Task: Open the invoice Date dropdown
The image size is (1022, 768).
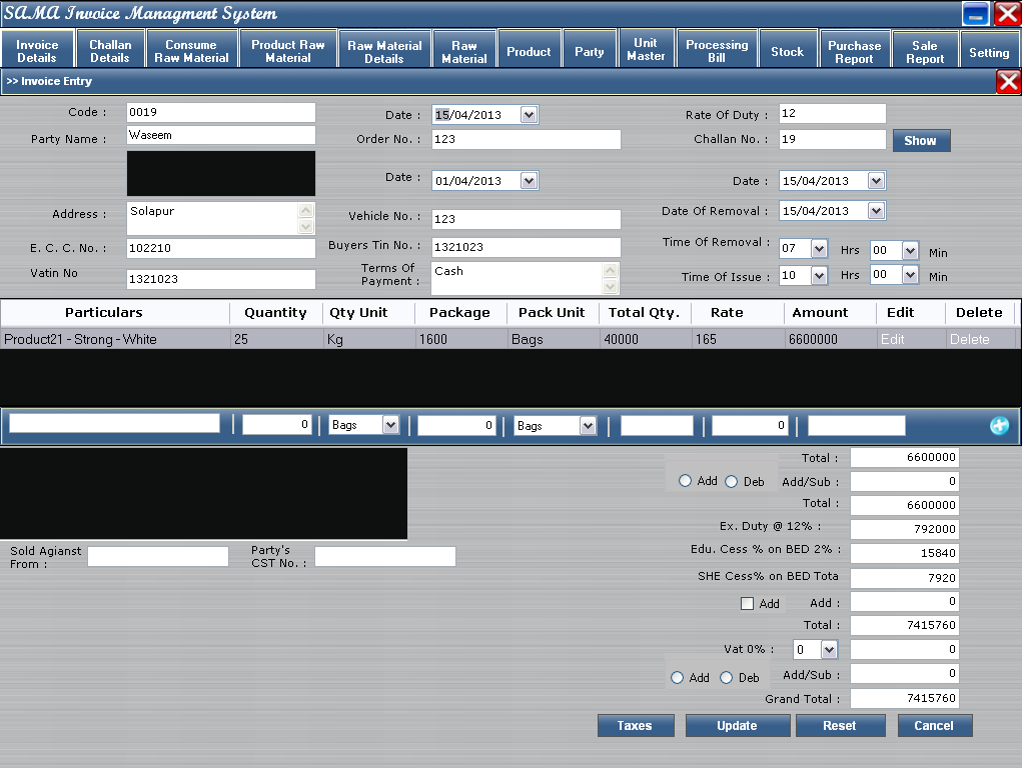Action: 529,115
